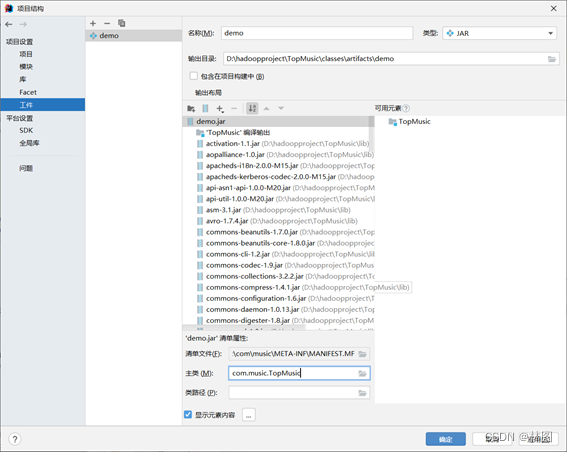Viewport: 567px width, 452px height.
Task: Move element down in layout
Action: tap(281, 108)
